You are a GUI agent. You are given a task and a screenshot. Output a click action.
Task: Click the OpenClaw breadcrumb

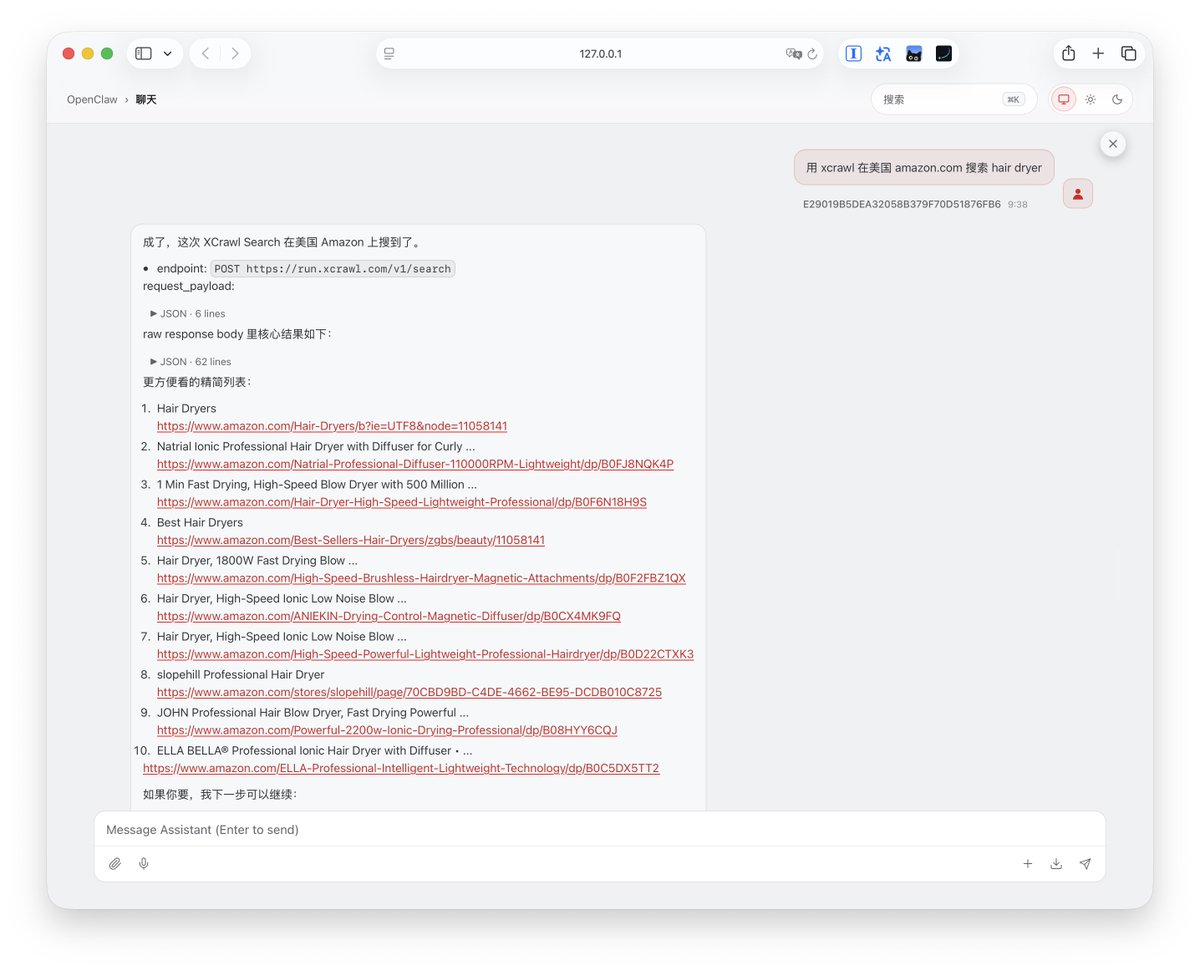[92, 100]
